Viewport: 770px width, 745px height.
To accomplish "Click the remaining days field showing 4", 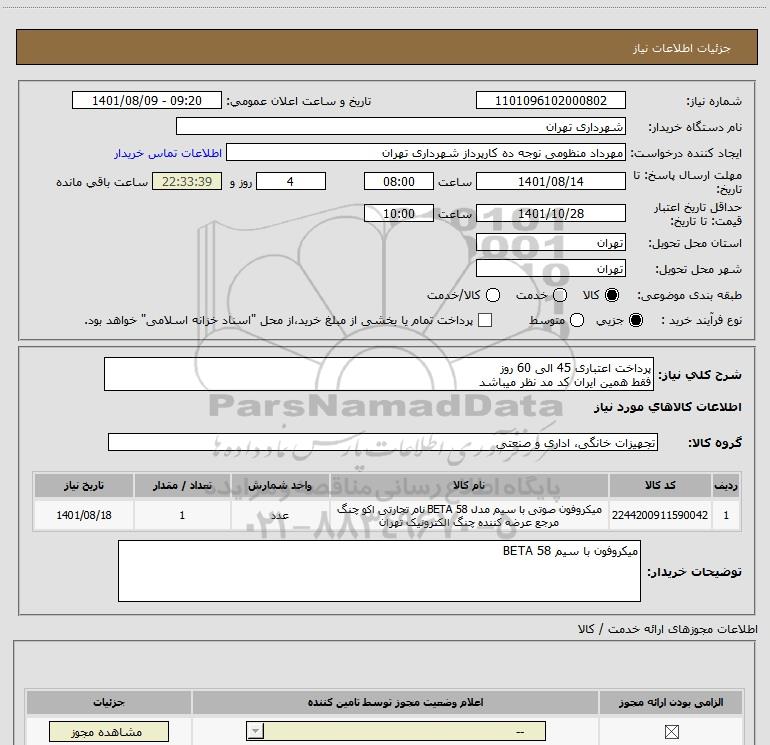I will click(x=291, y=181).
